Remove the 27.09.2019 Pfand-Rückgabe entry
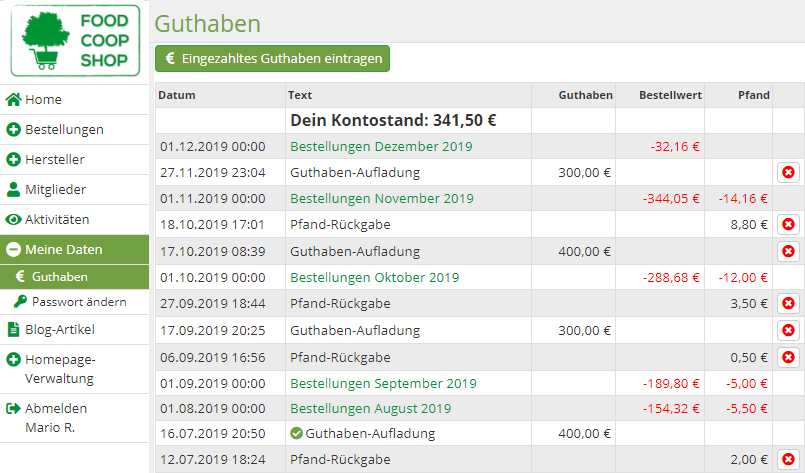Image resolution: width=805 pixels, height=473 pixels. (788, 304)
